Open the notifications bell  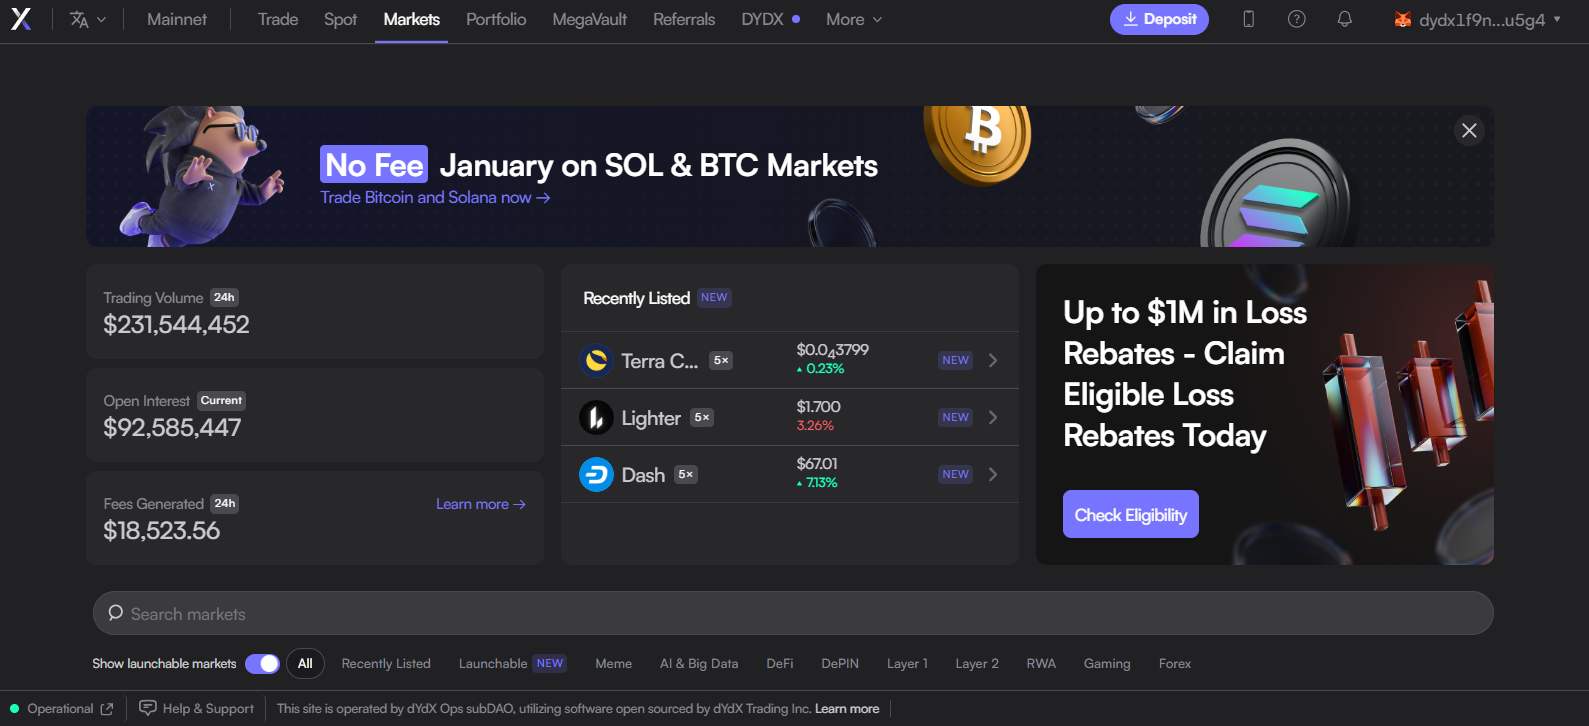[x=1344, y=19]
